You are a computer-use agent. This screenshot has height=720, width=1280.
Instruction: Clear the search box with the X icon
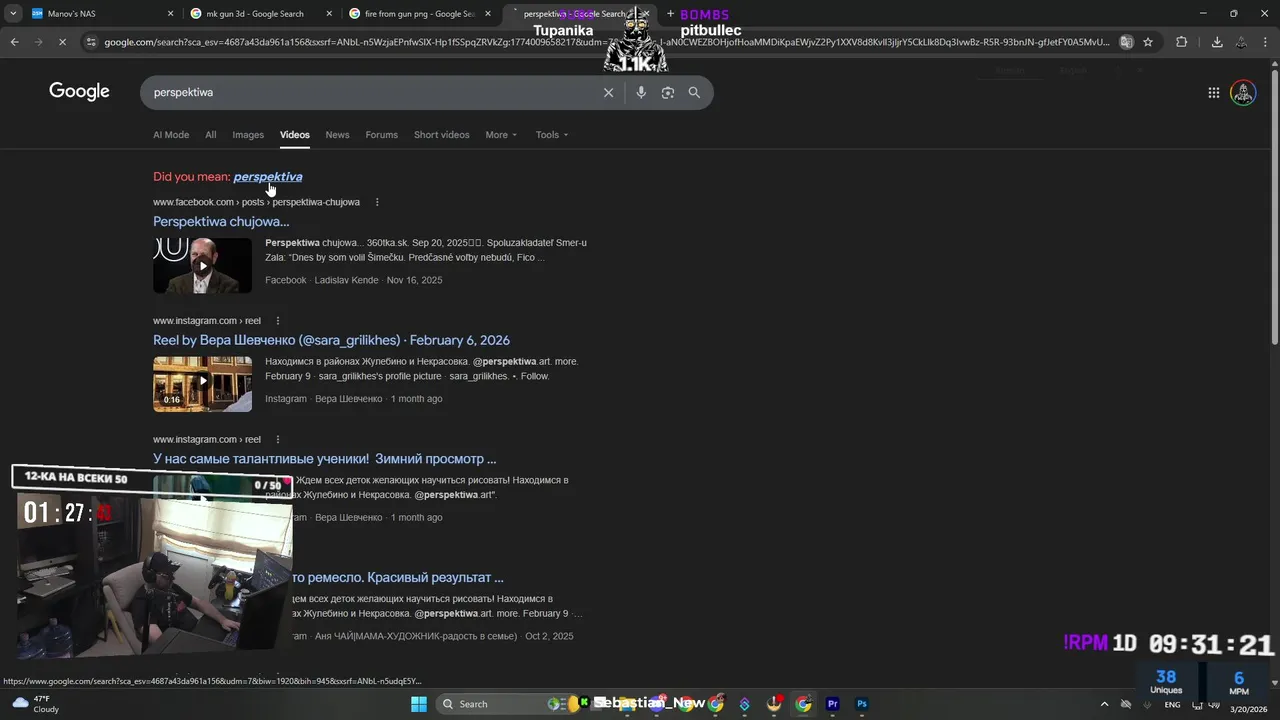[608, 92]
